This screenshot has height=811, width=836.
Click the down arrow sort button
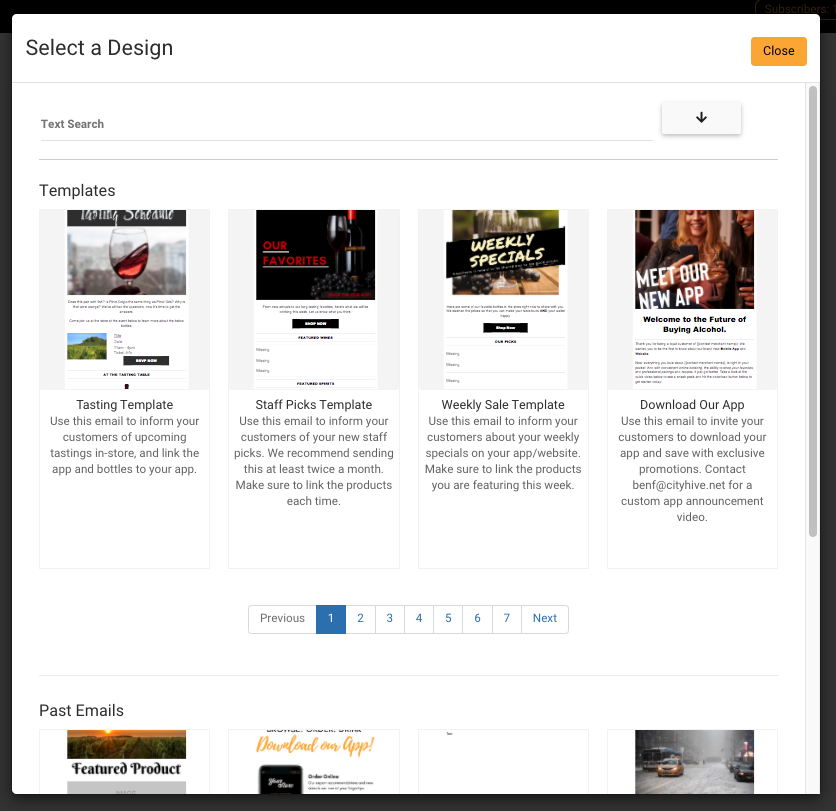[x=701, y=118]
